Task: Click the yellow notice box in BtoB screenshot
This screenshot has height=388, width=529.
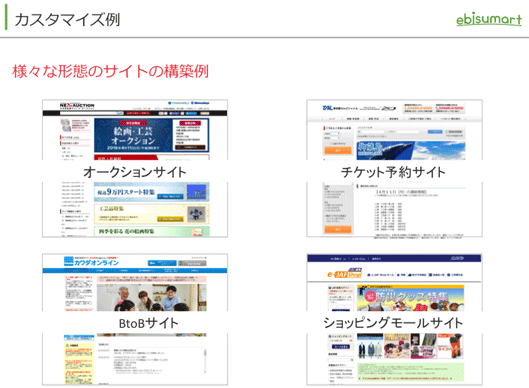Action: click(x=78, y=362)
